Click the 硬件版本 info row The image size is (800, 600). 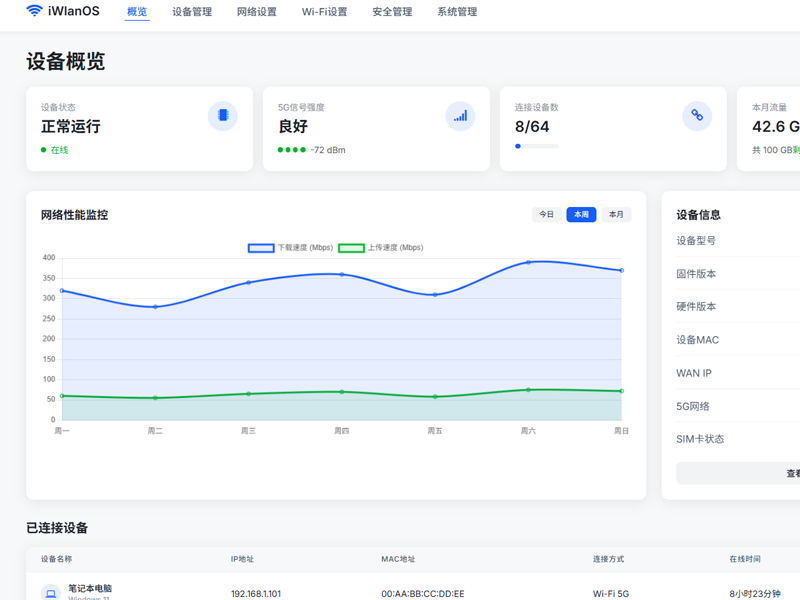tap(738, 307)
